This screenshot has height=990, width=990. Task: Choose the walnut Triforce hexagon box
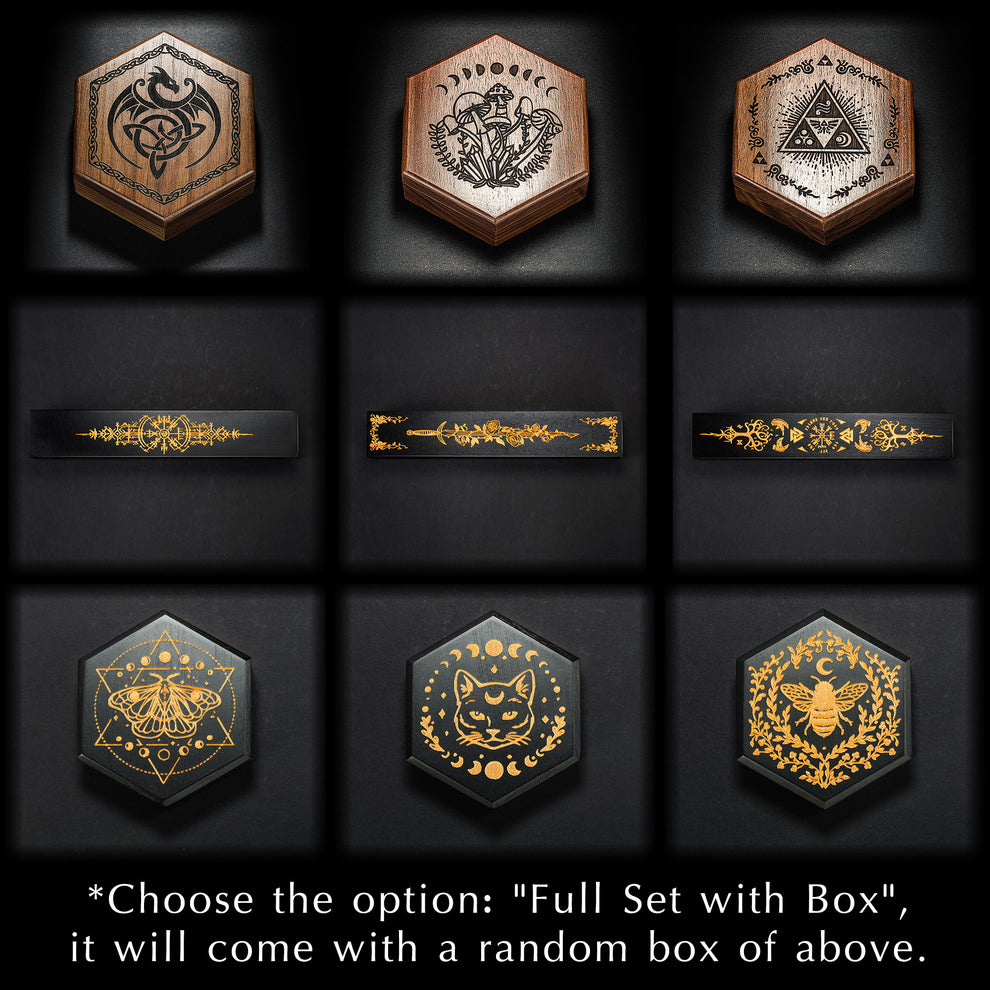[x=824, y=140]
